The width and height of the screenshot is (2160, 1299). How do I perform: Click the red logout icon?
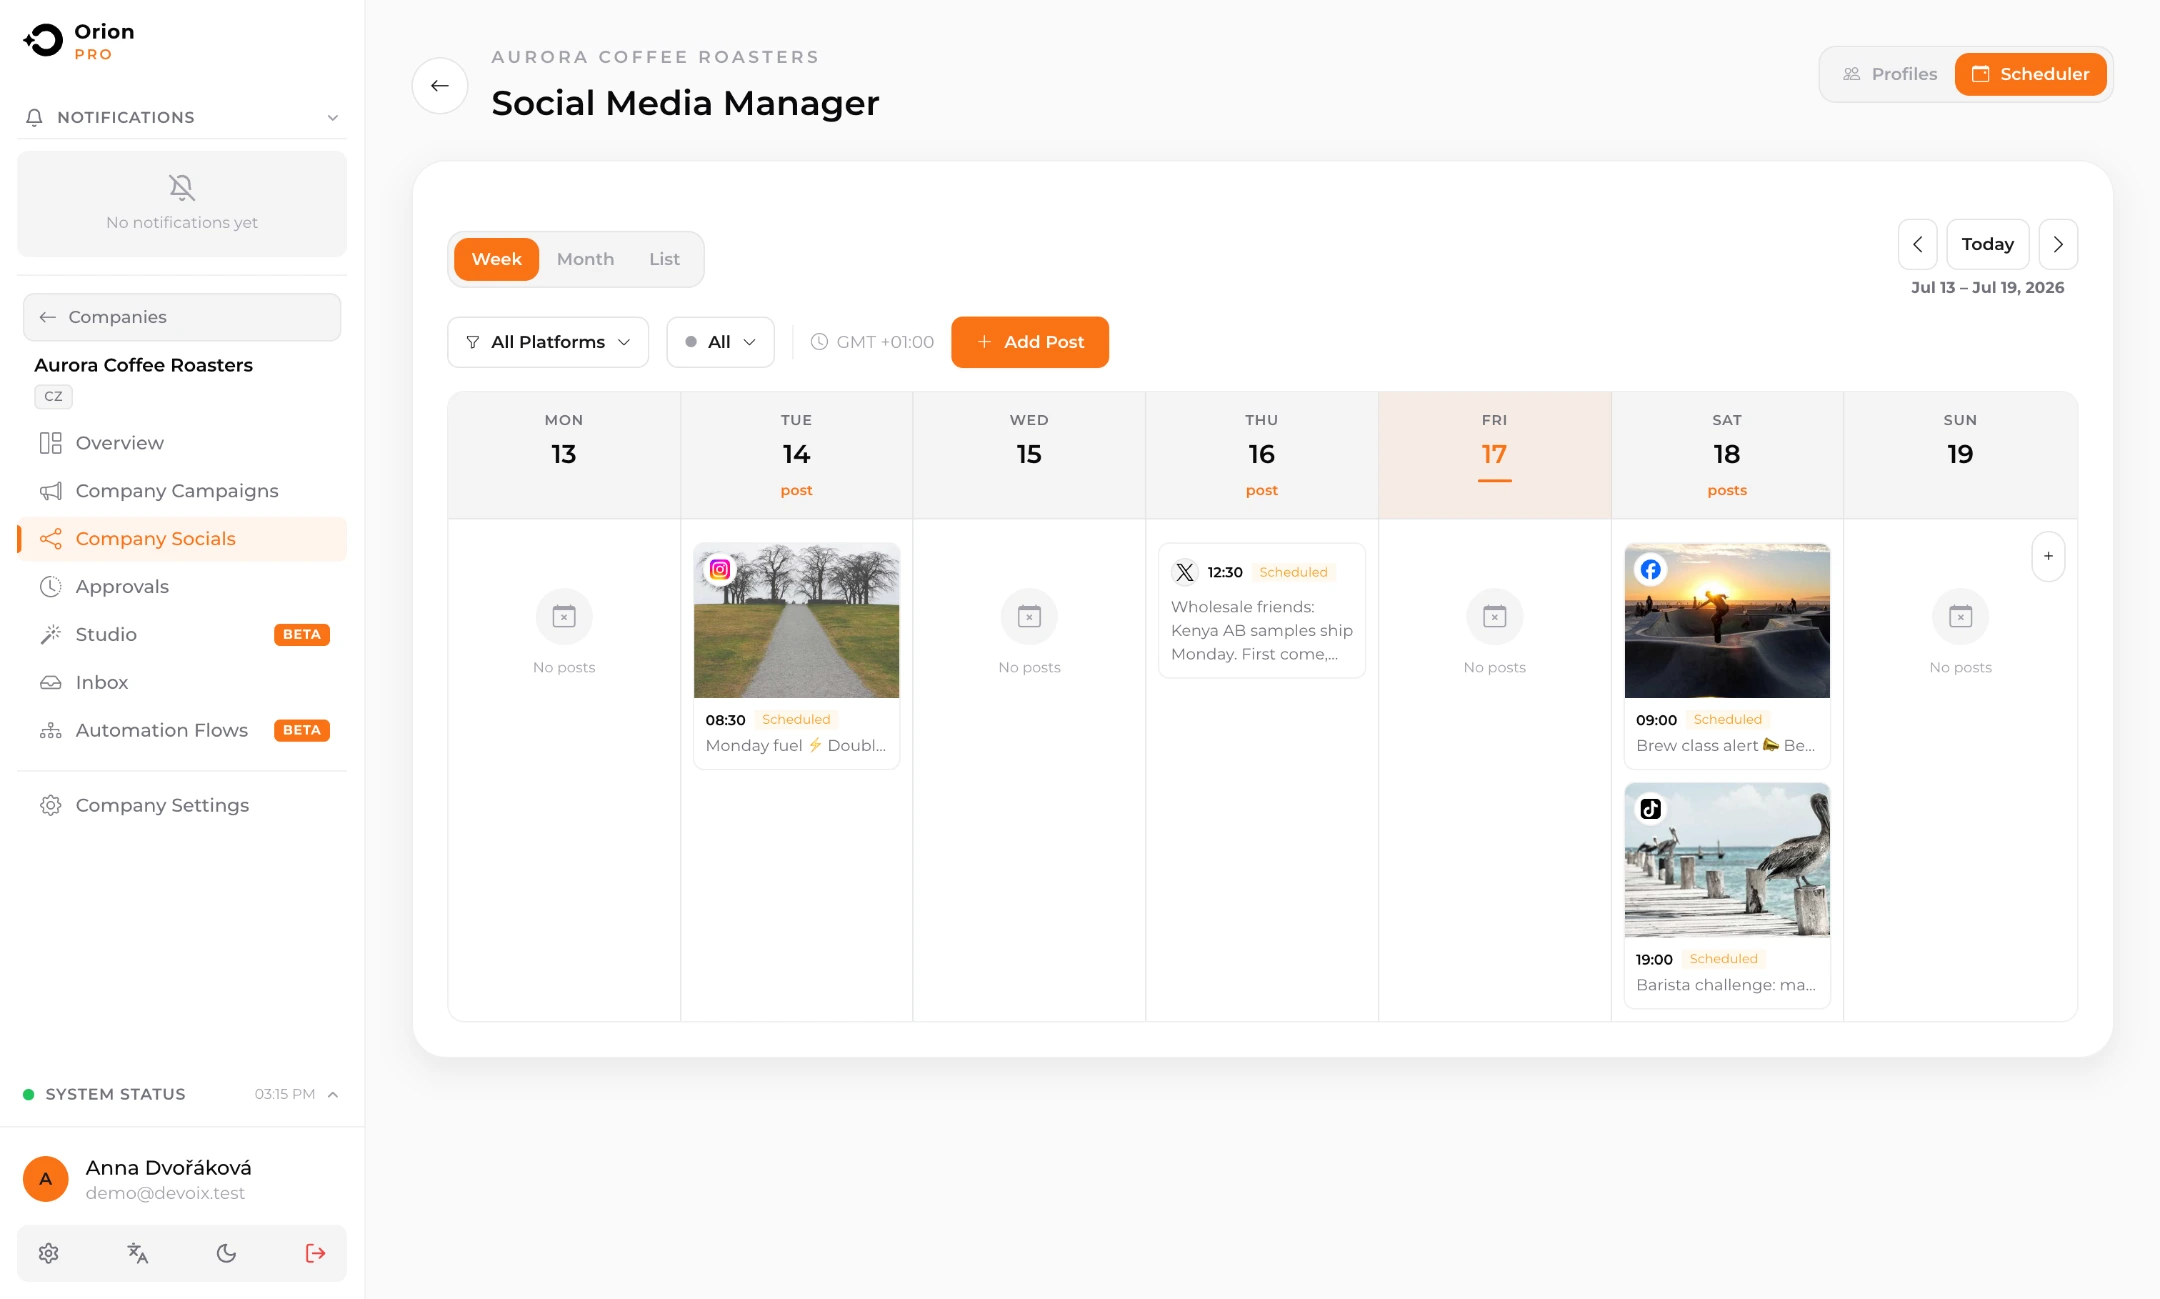[316, 1253]
